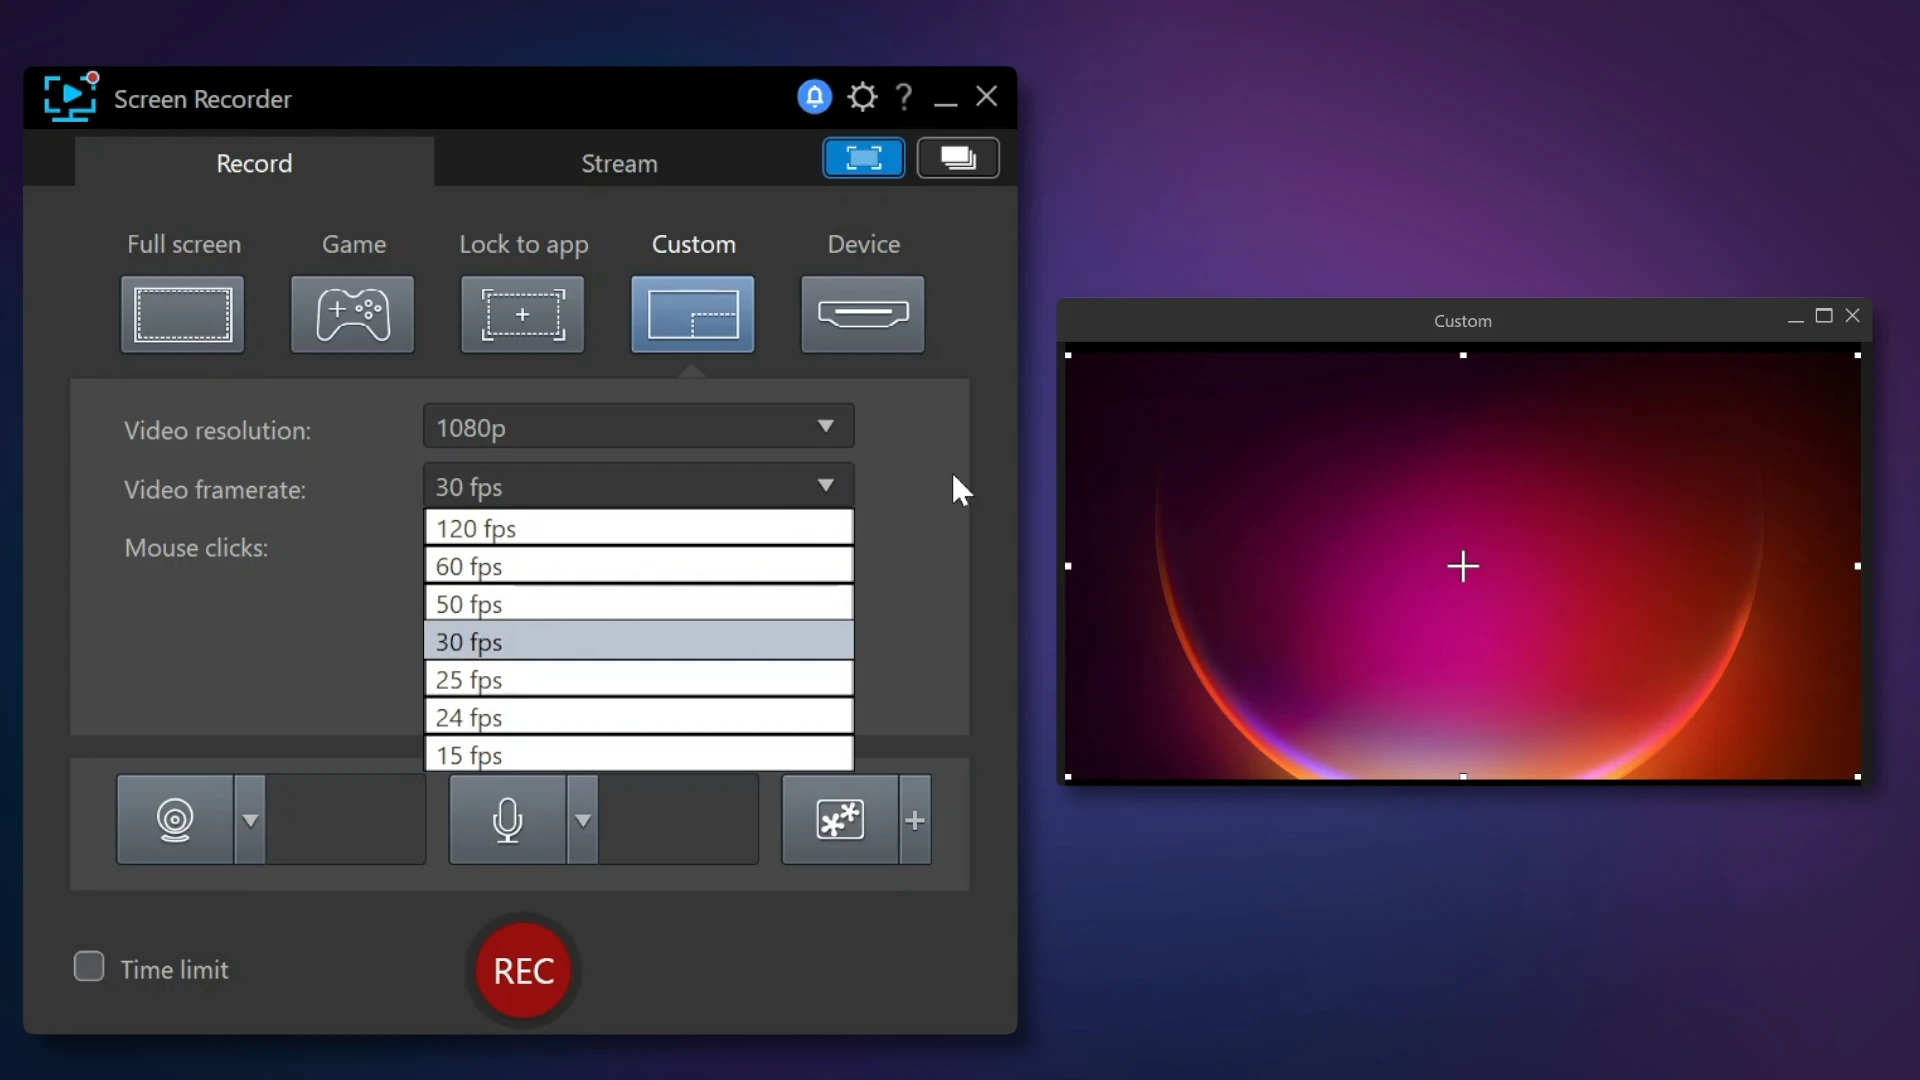
Task: Select the Full screen capture mode icon
Action: (183, 314)
